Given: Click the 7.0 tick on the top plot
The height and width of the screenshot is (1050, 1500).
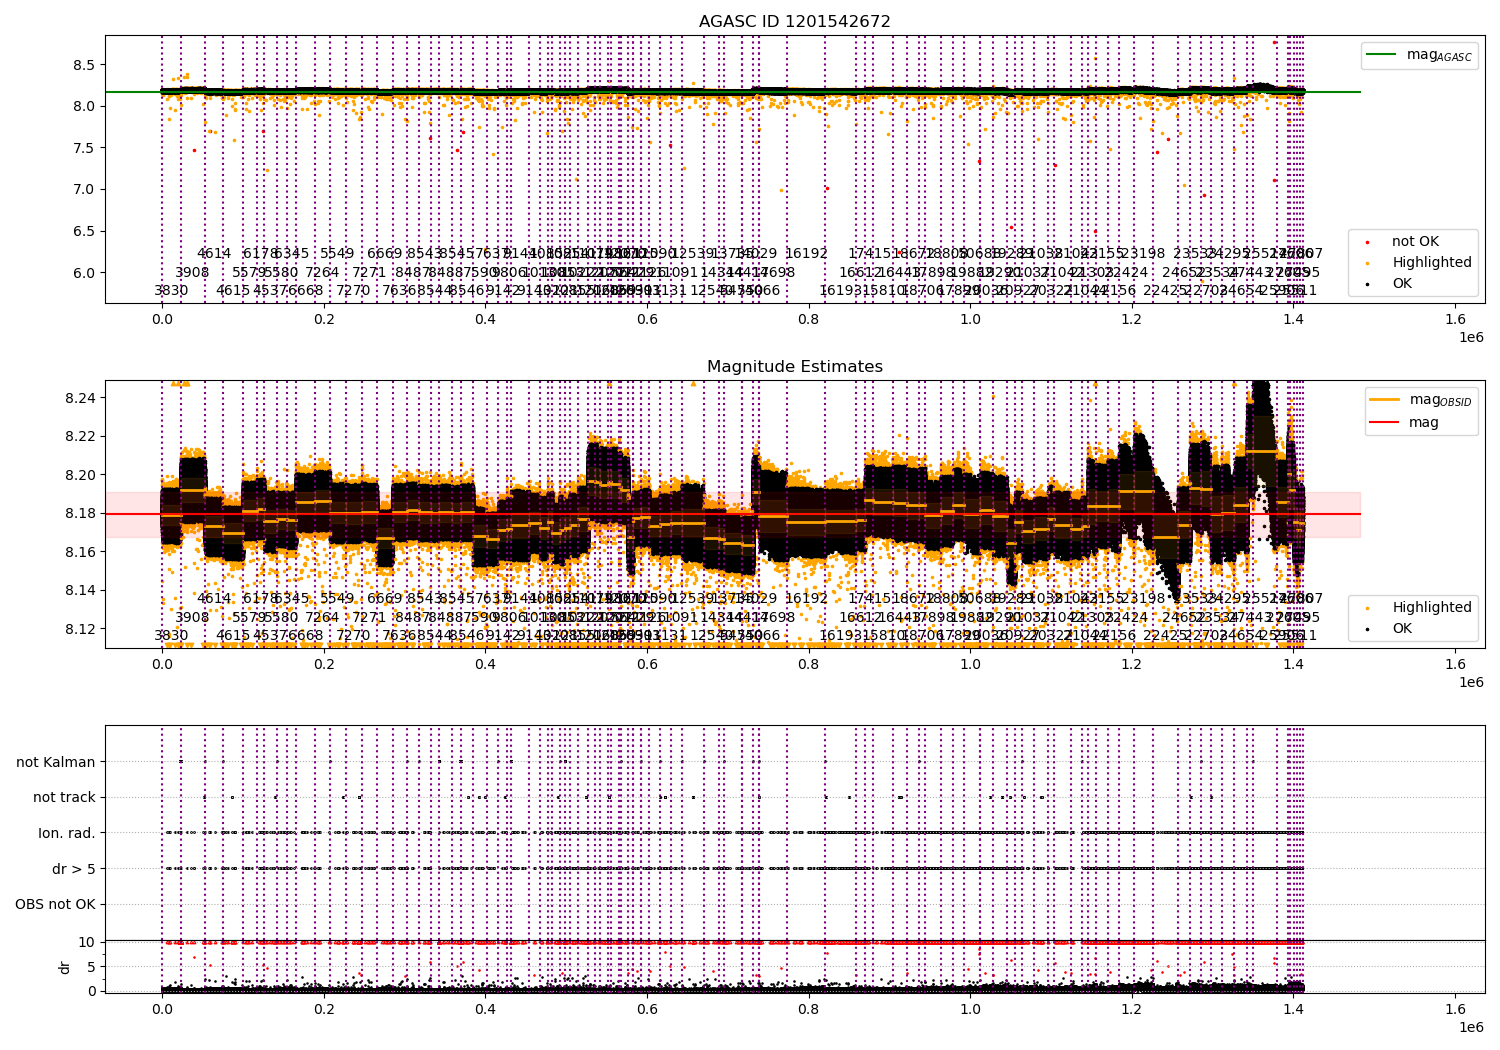Looking at the screenshot, I should point(85,190).
